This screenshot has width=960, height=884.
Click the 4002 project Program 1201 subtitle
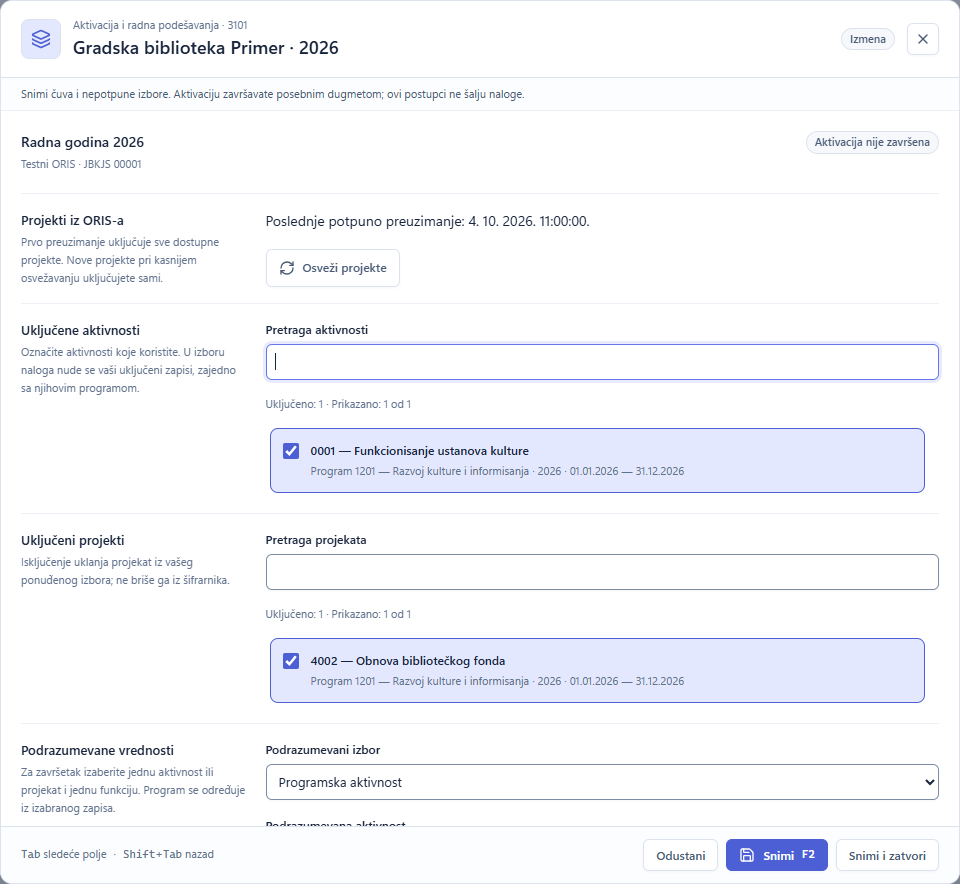tap(497, 681)
